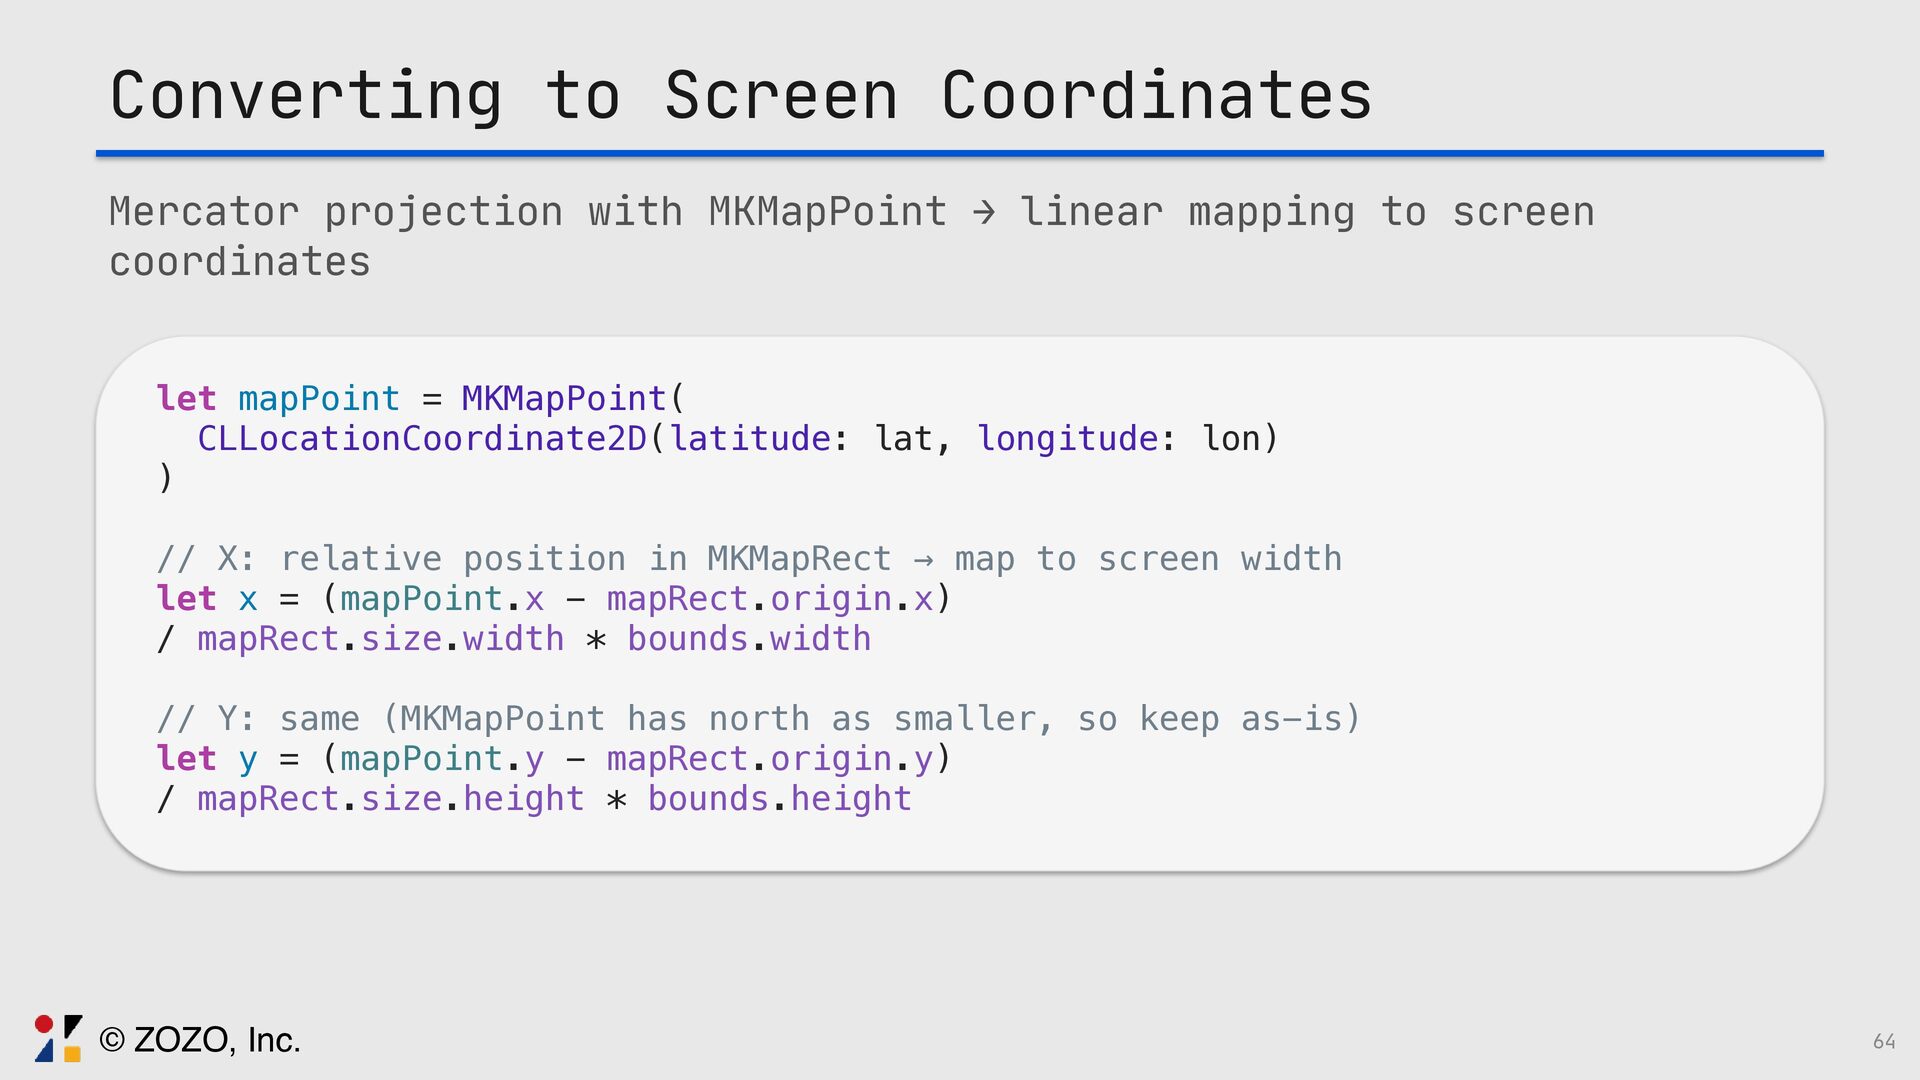
Task: Click the word "Mercator" in the subtitle
Action: (x=204, y=212)
